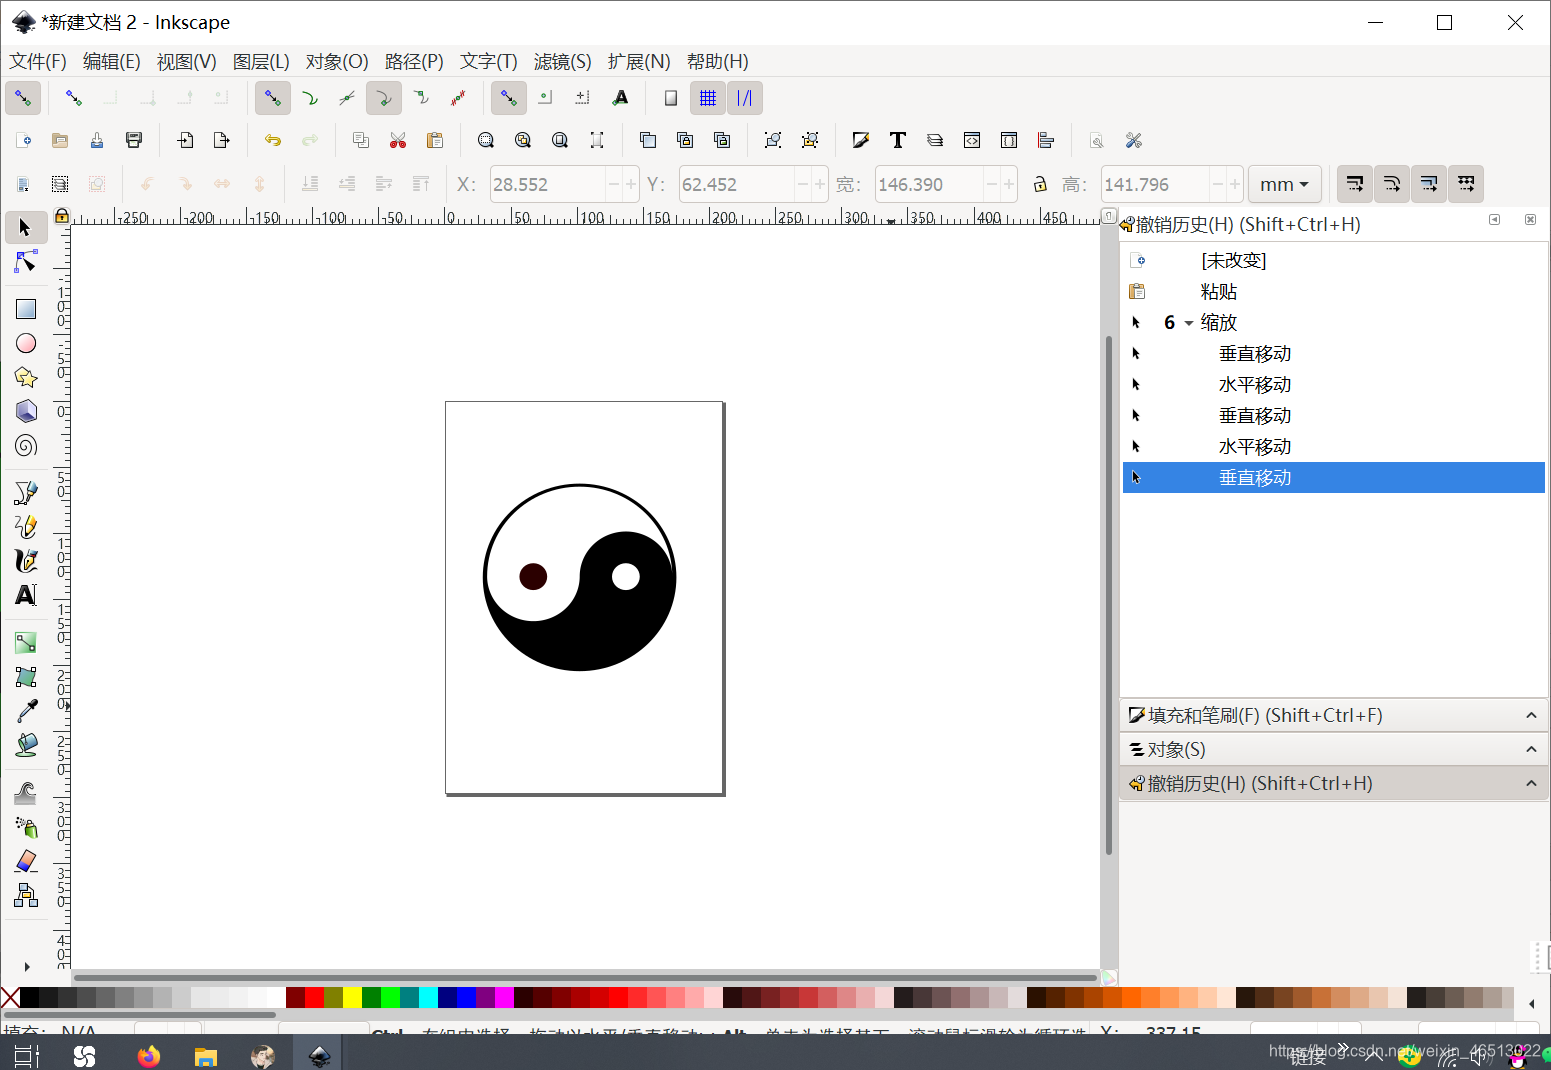Increase the X position value
Screen dimensions: 1551x1070
coord(630,184)
